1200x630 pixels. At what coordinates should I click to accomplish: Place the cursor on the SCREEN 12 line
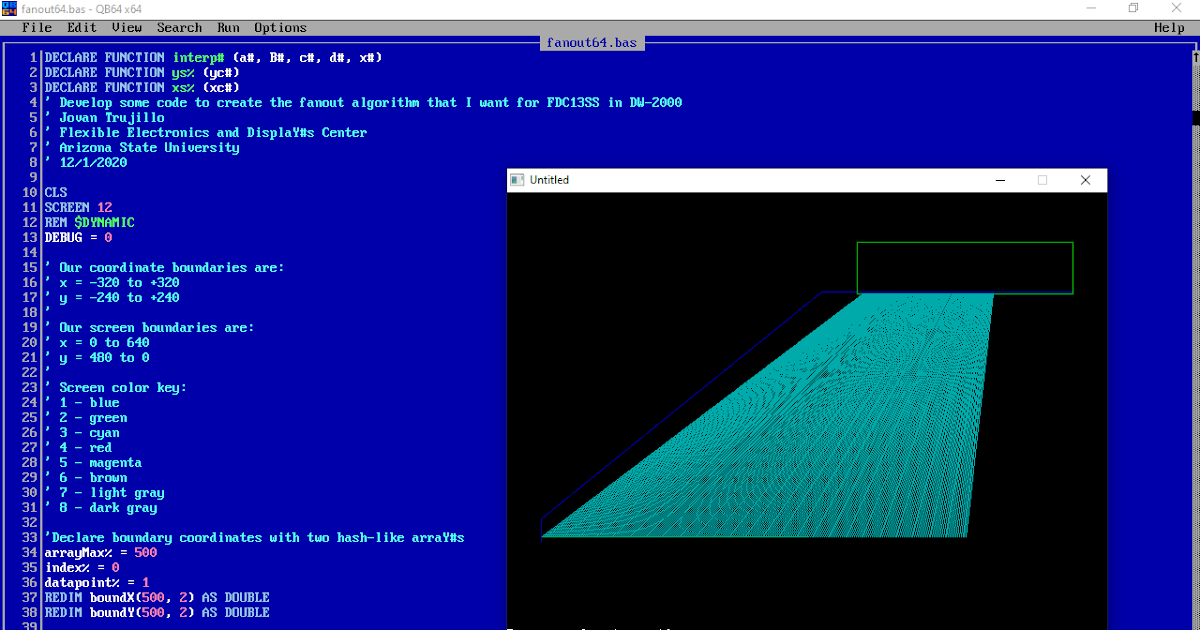(x=80, y=207)
